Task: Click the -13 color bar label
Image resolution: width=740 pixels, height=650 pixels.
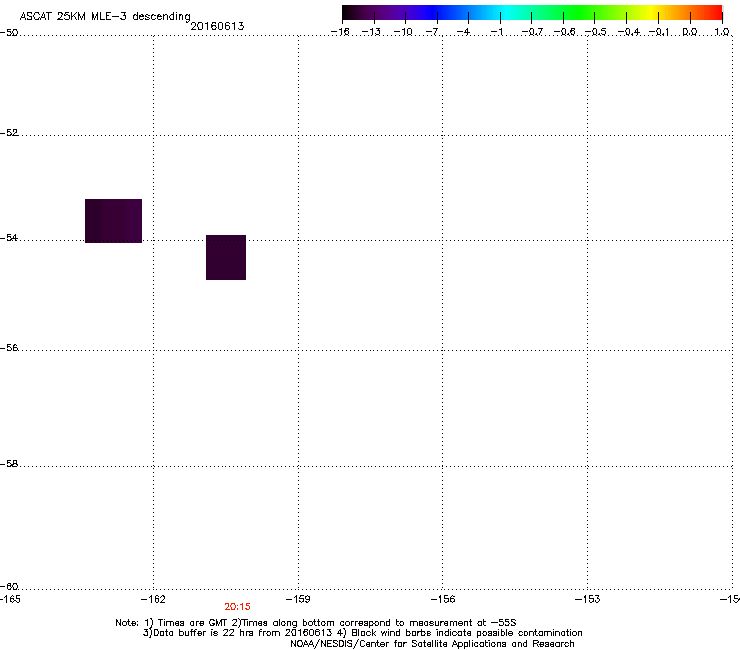Action: [x=371, y=32]
